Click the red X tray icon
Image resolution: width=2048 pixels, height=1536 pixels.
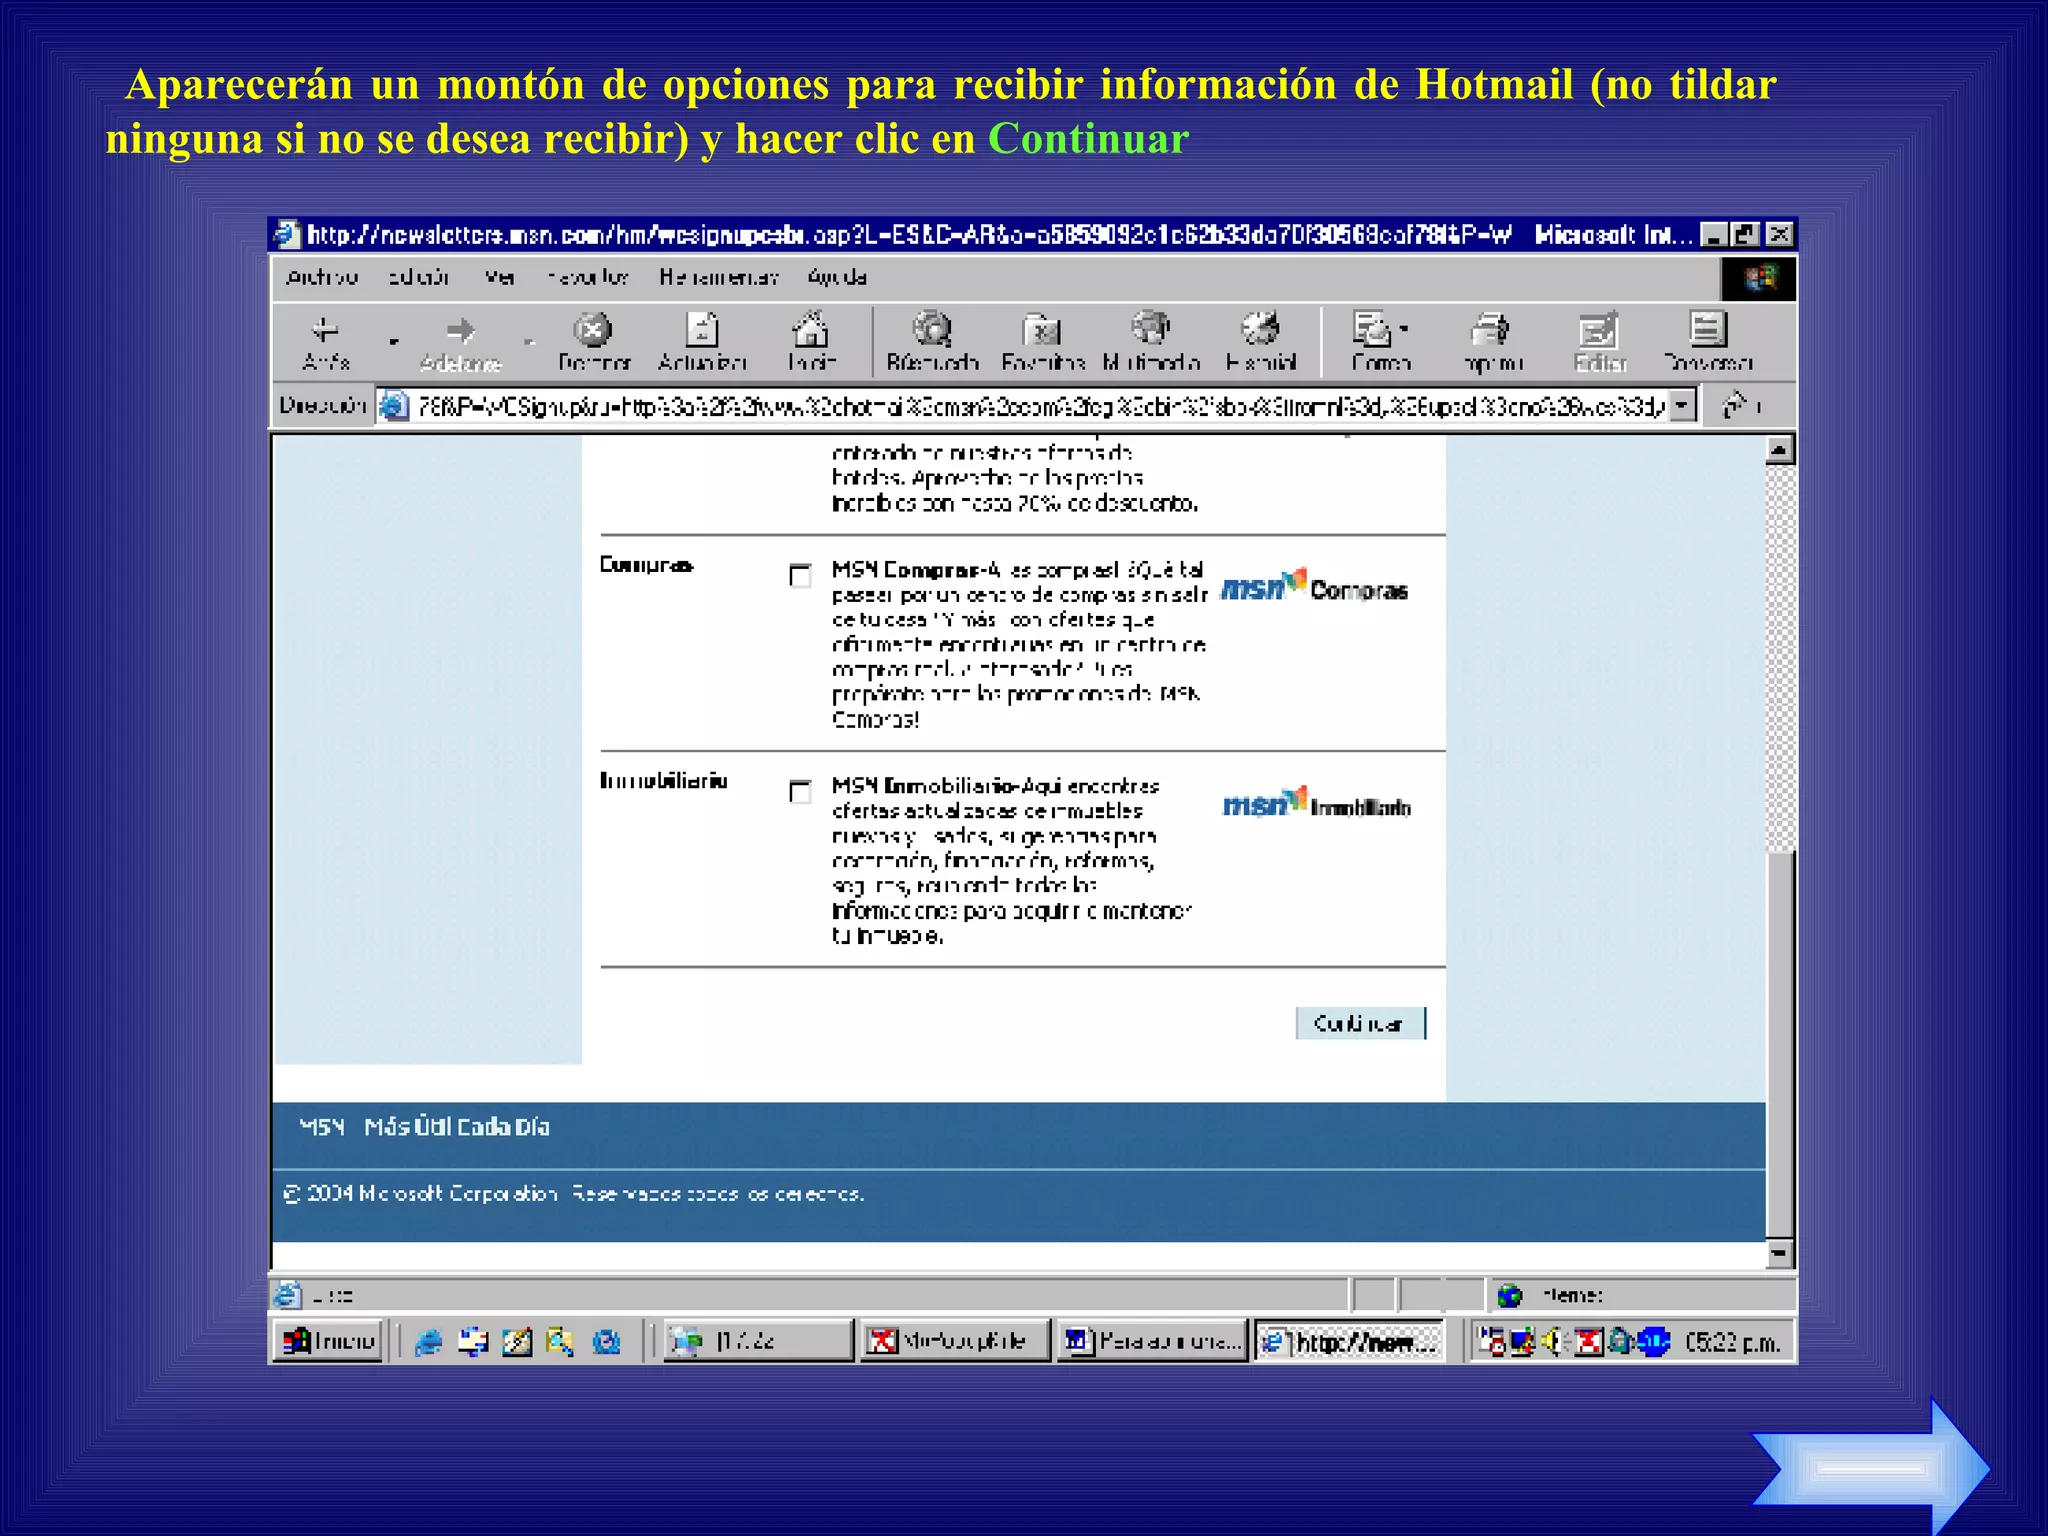click(1589, 1342)
